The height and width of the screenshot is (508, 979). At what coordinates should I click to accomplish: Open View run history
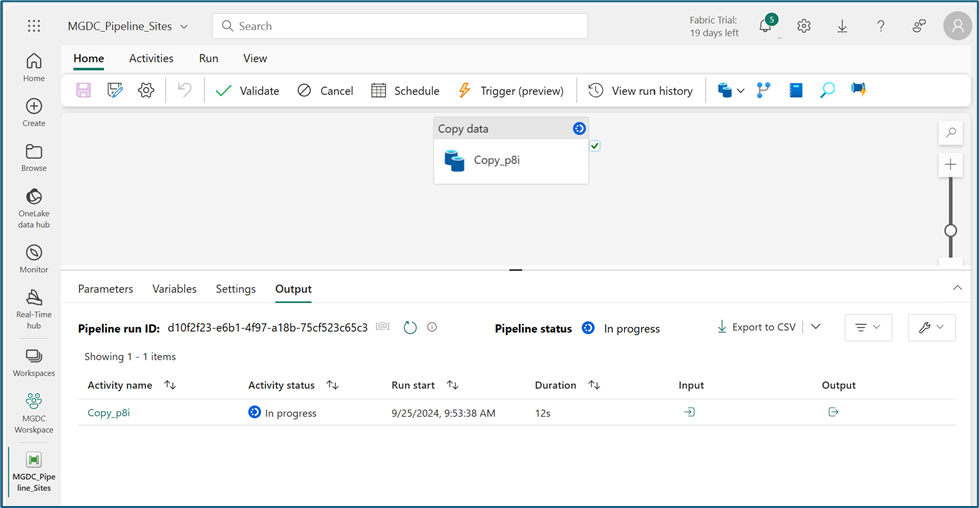coord(641,90)
